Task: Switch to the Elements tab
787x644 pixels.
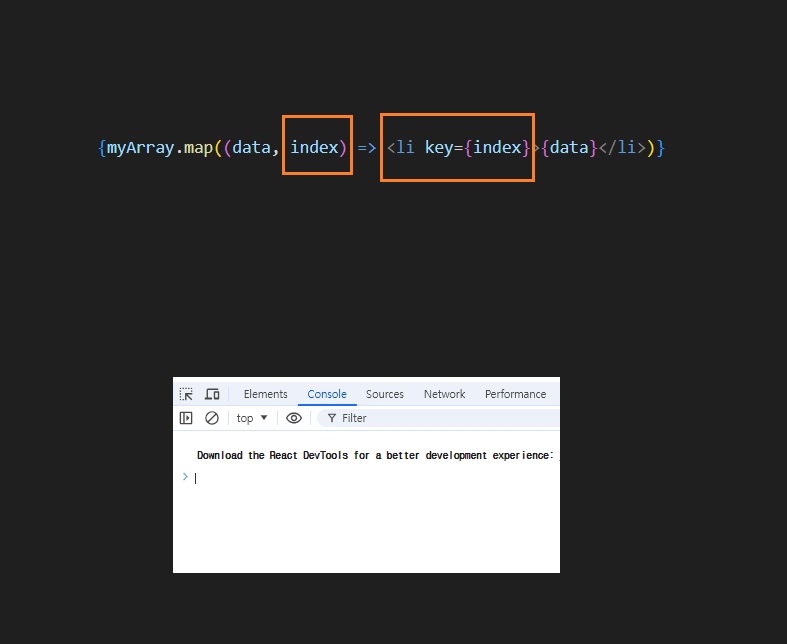Action: (266, 394)
